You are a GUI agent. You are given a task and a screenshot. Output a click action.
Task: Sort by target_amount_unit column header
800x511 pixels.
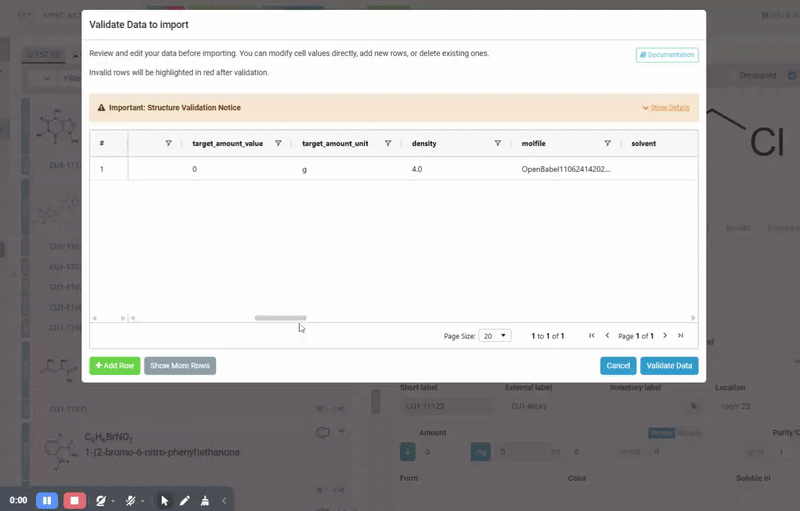(335, 143)
